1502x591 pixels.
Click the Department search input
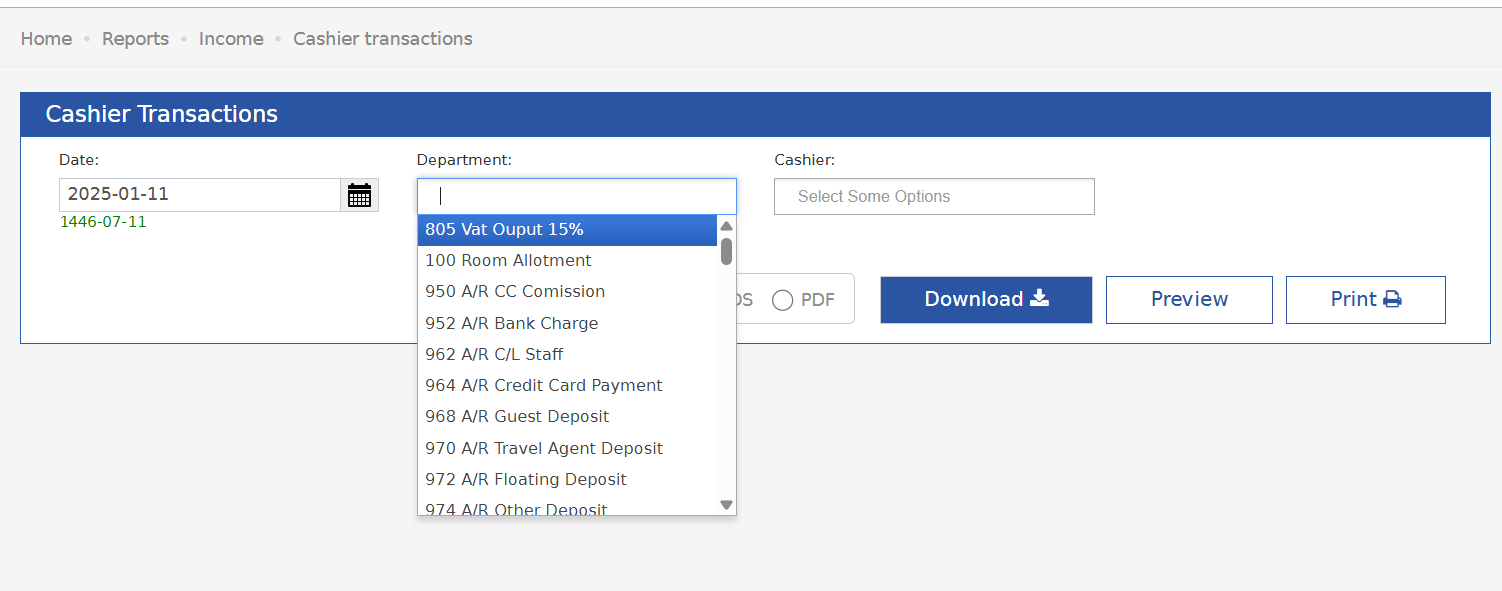(577, 196)
